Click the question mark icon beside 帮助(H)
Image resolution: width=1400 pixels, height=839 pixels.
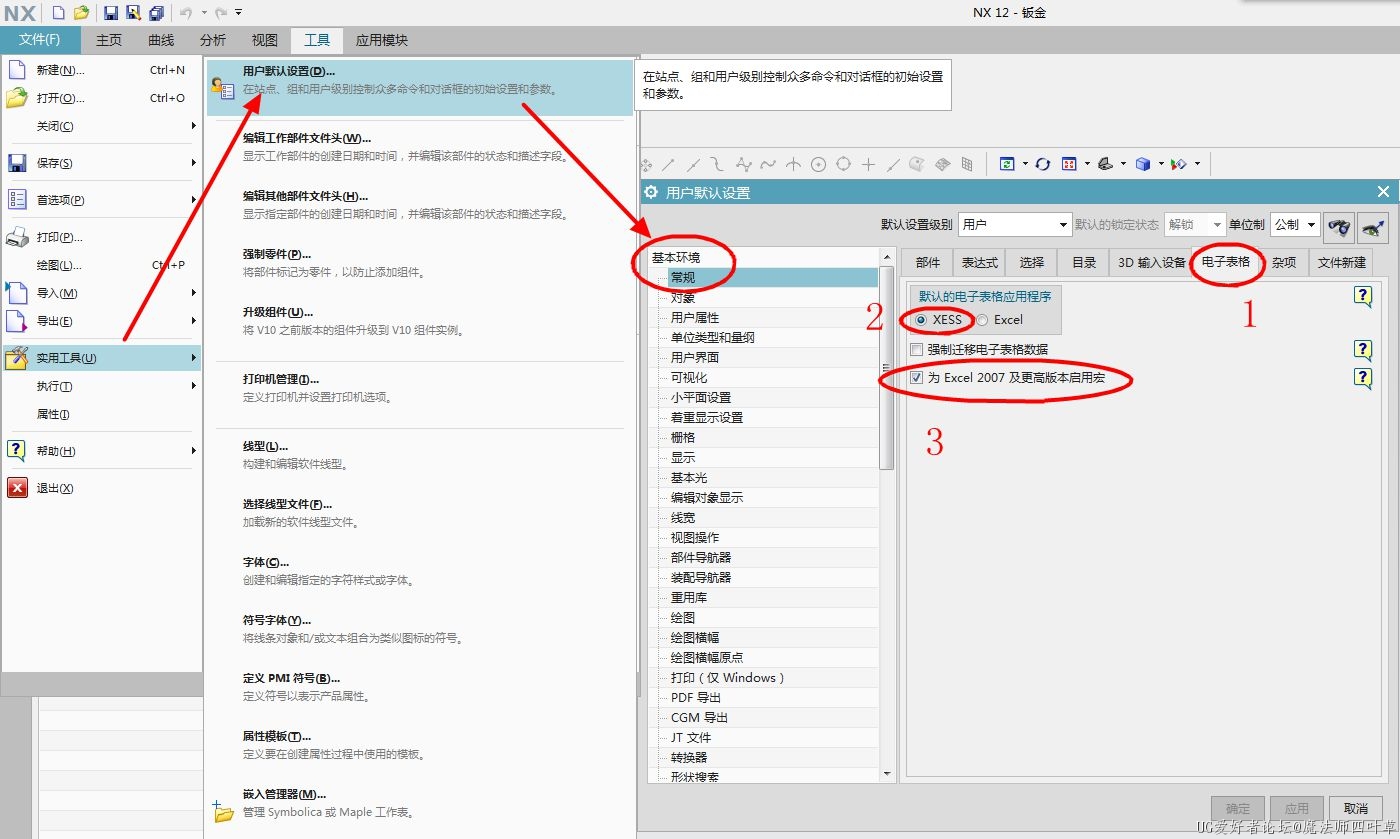point(17,451)
